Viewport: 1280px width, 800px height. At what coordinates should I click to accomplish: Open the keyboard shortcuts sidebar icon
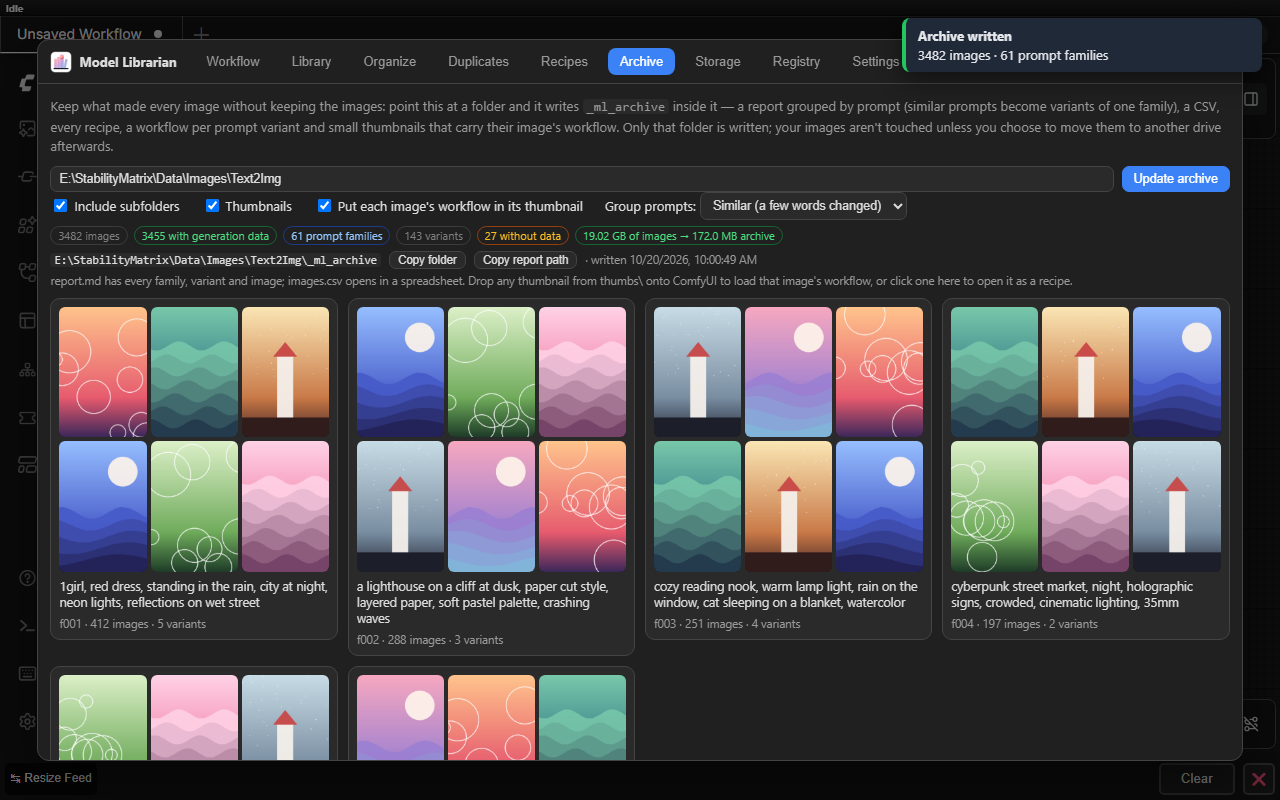pyautogui.click(x=27, y=673)
